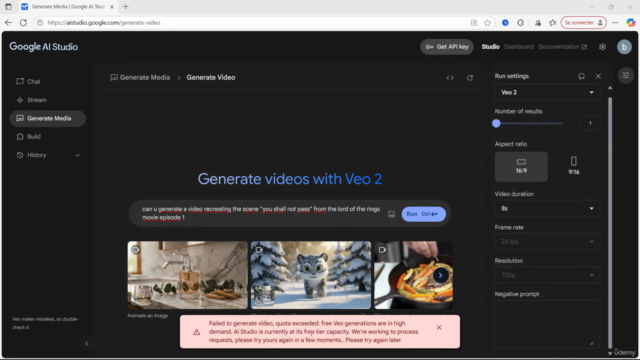
Task: Click the blue circle browser toolbar icon
Action: [505, 23]
